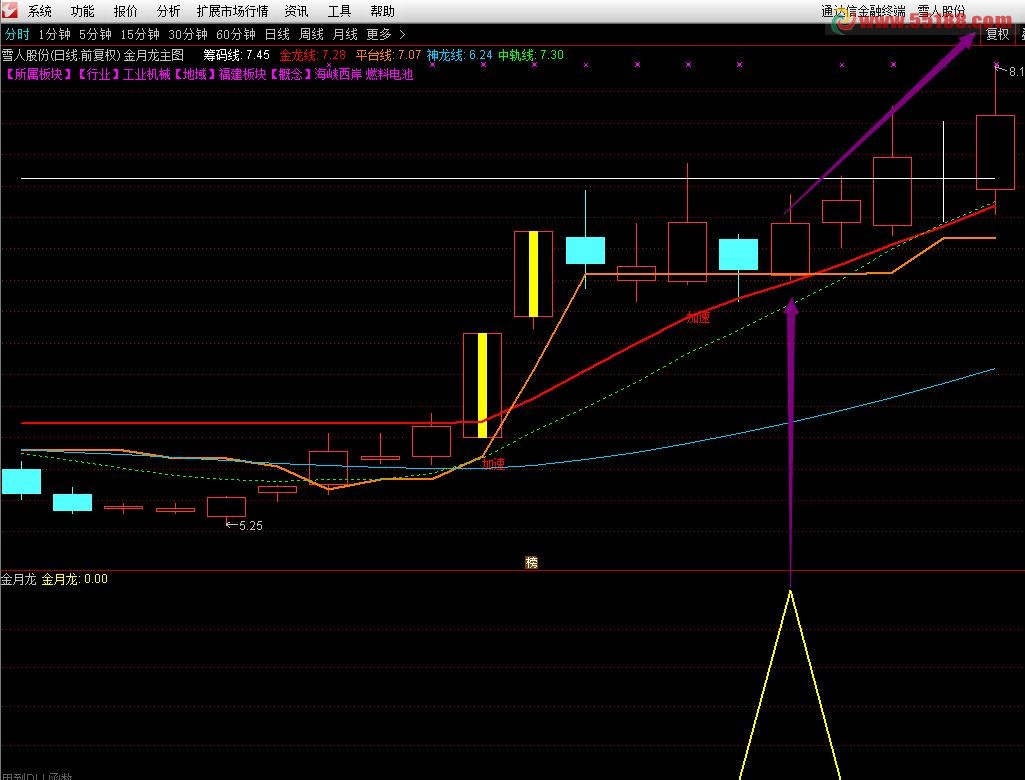Image resolution: width=1025 pixels, height=780 pixels.
Task: Click the 工业机械 industry link
Action: [147, 75]
